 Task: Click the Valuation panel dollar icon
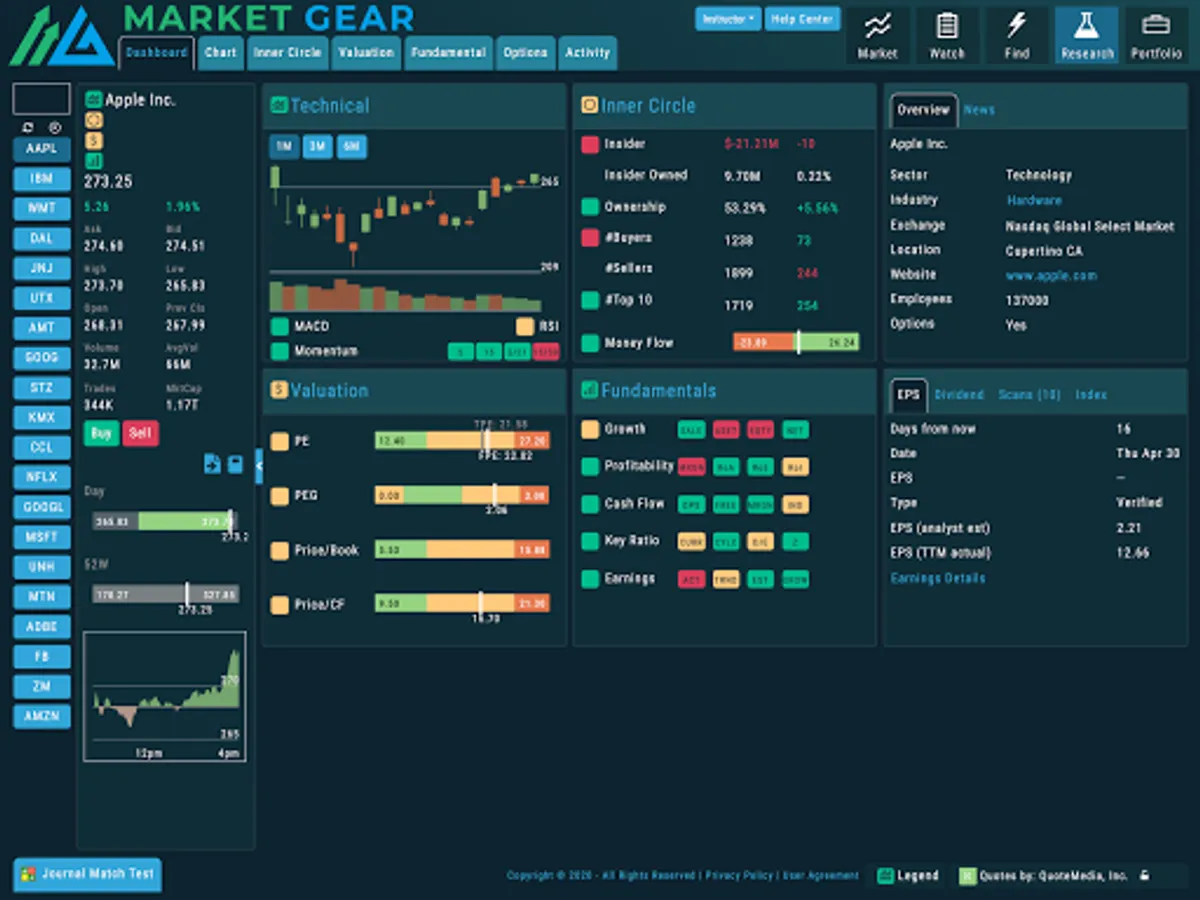(x=279, y=390)
